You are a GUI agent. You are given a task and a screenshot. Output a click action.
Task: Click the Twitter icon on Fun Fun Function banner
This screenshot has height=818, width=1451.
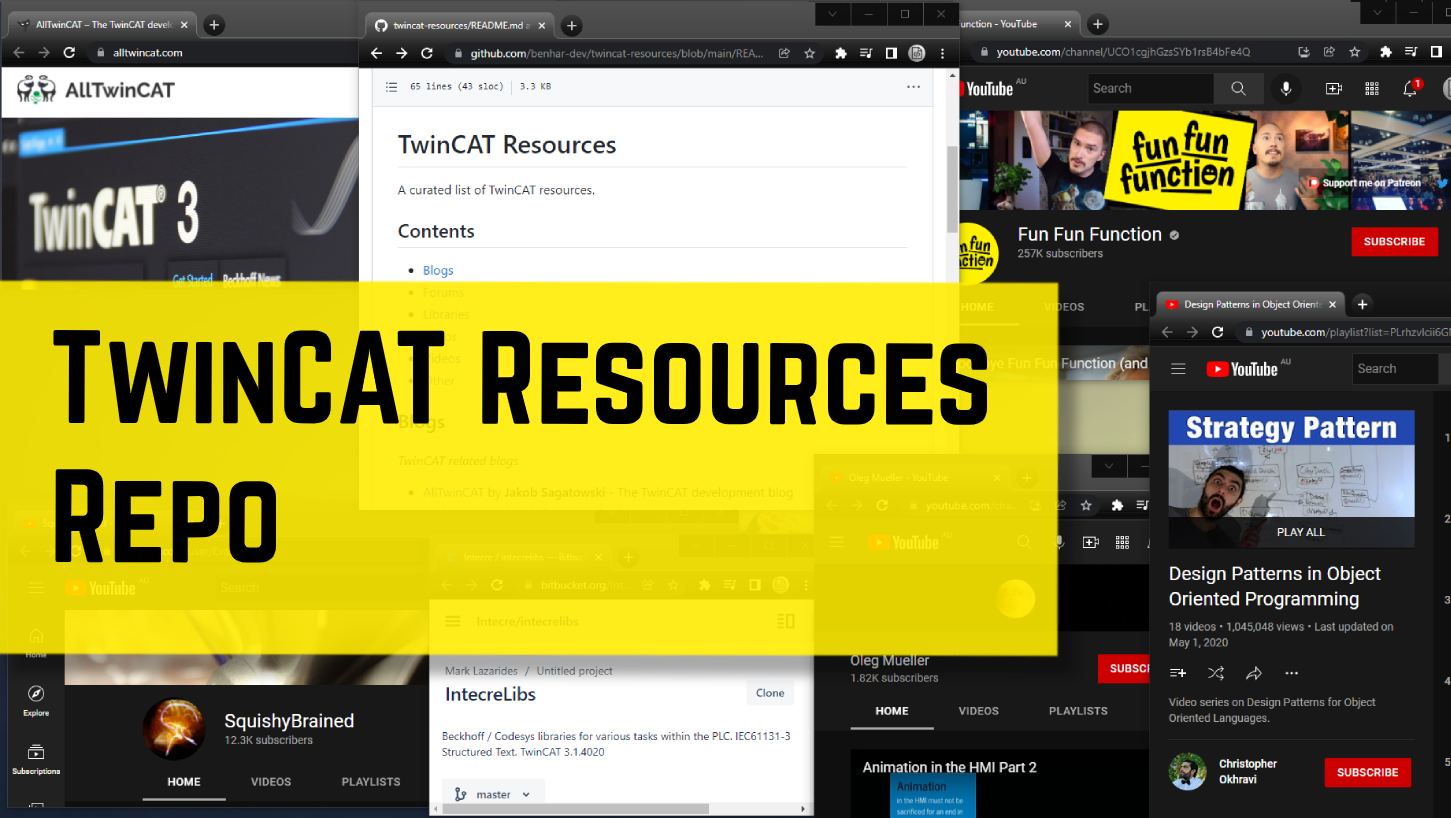(x=1440, y=183)
